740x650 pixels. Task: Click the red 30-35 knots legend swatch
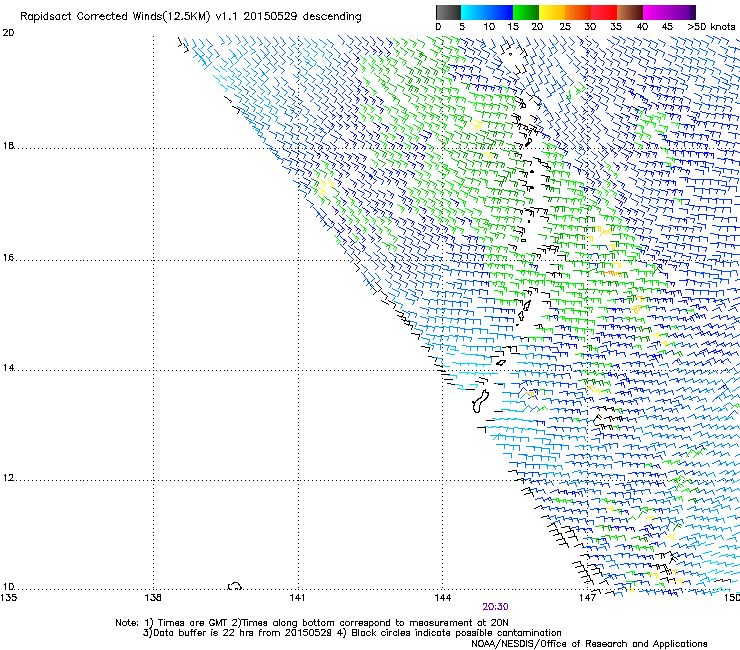(x=604, y=12)
